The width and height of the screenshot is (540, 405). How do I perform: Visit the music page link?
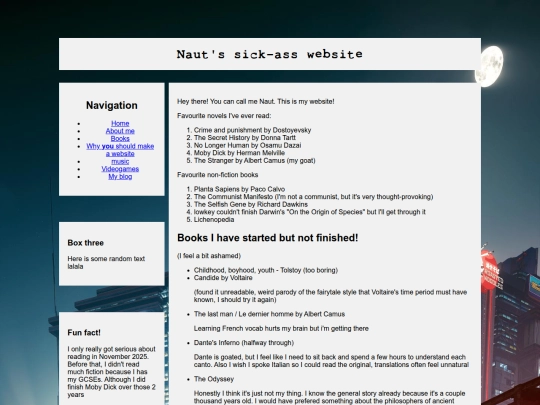(120, 161)
